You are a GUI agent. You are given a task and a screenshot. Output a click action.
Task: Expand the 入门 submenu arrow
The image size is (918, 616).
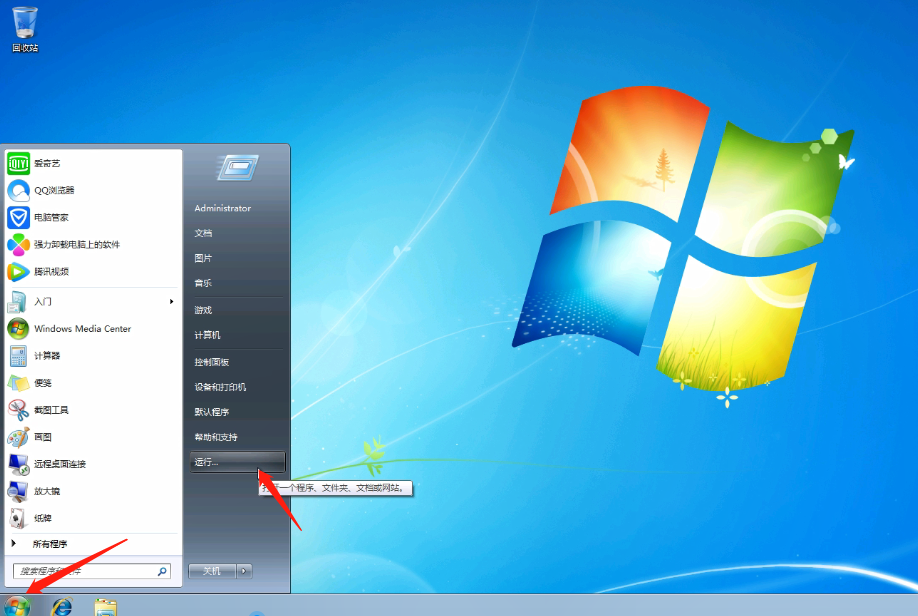pyautogui.click(x=172, y=302)
